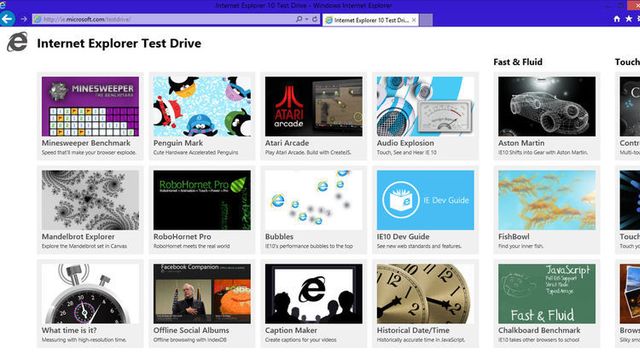Click the IE10 Dev Guide title link
The image size is (640, 360).
pyautogui.click(x=403, y=236)
